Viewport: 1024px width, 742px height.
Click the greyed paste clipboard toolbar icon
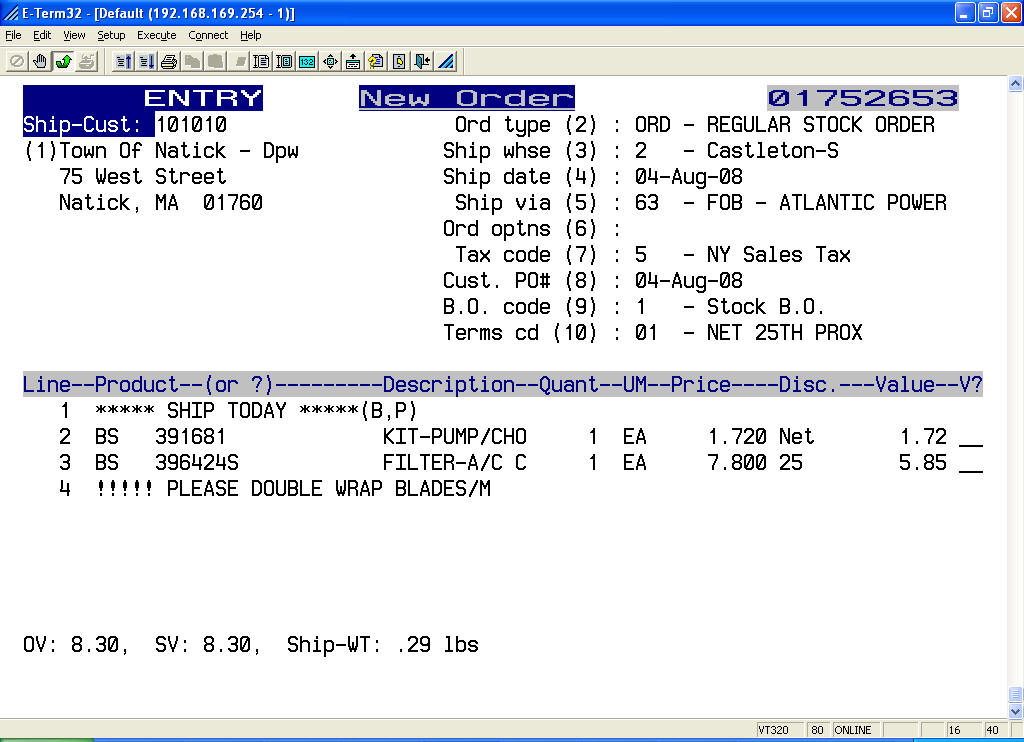tap(215, 61)
